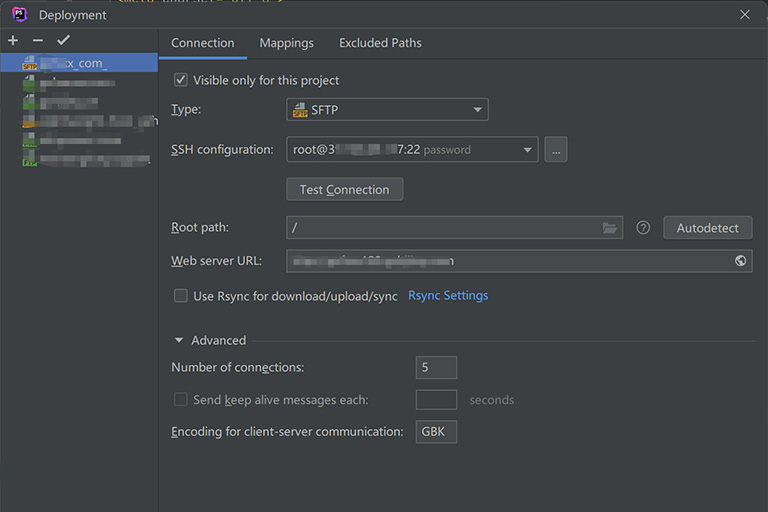Image resolution: width=768 pixels, height=512 pixels.
Task: Click the Autodetect button
Action: click(707, 228)
